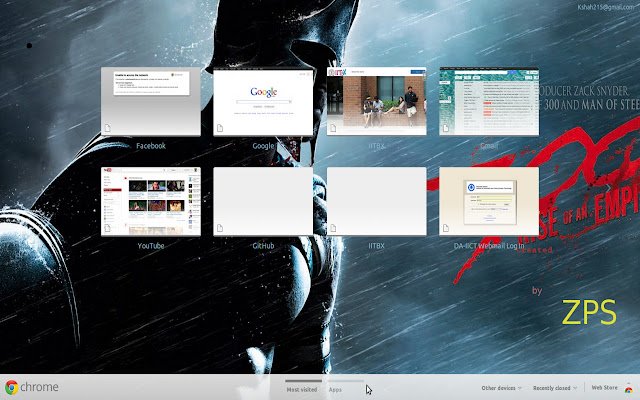
Task: Click the signed-in account email address
Action: 608,7
